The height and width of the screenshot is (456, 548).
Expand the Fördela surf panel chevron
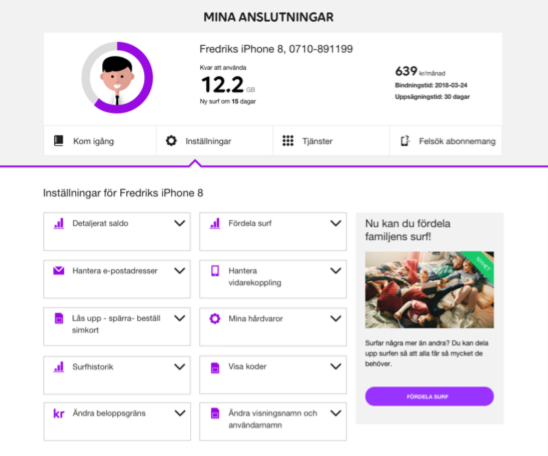point(336,223)
